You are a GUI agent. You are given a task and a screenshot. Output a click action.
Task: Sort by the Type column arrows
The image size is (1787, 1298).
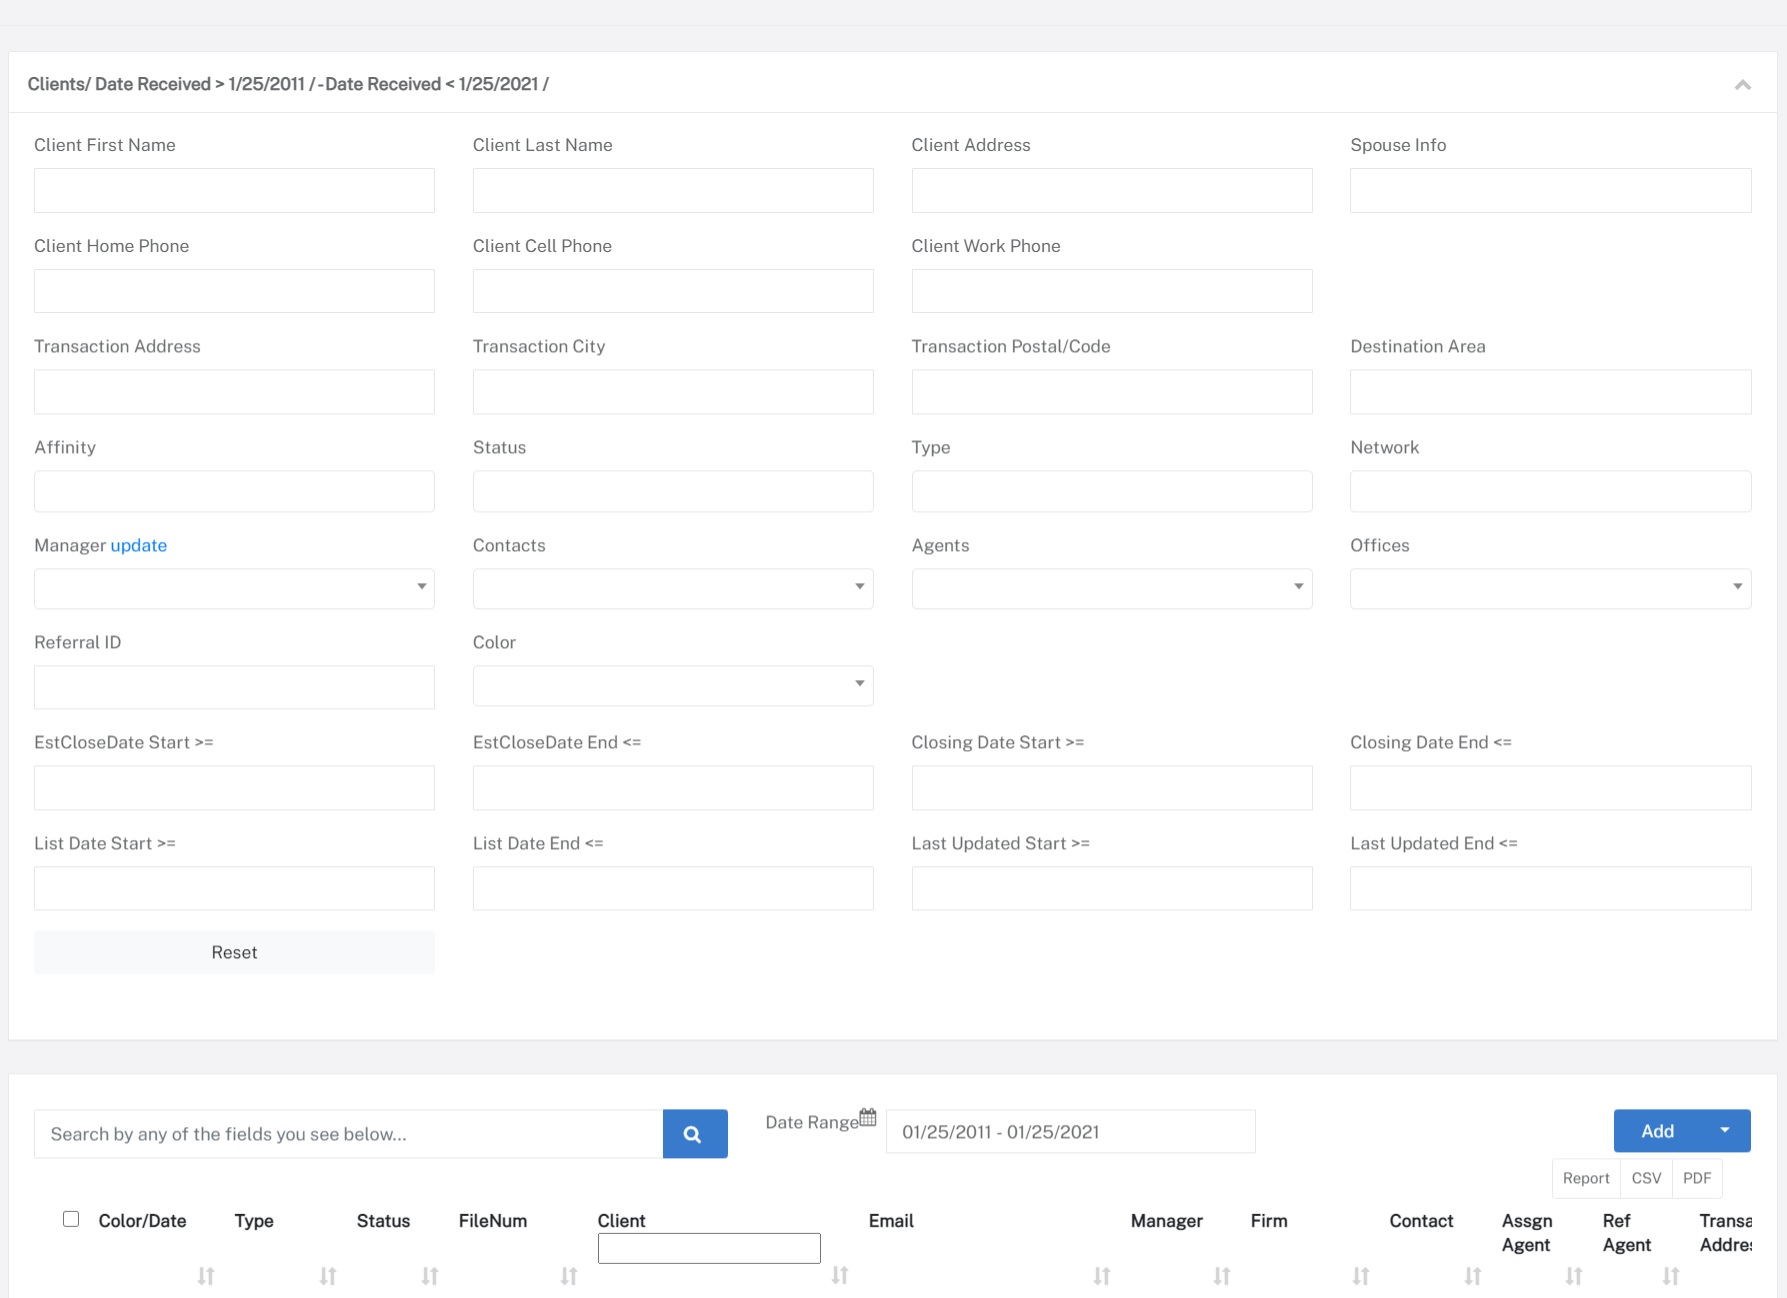[x=328, y=1276]
